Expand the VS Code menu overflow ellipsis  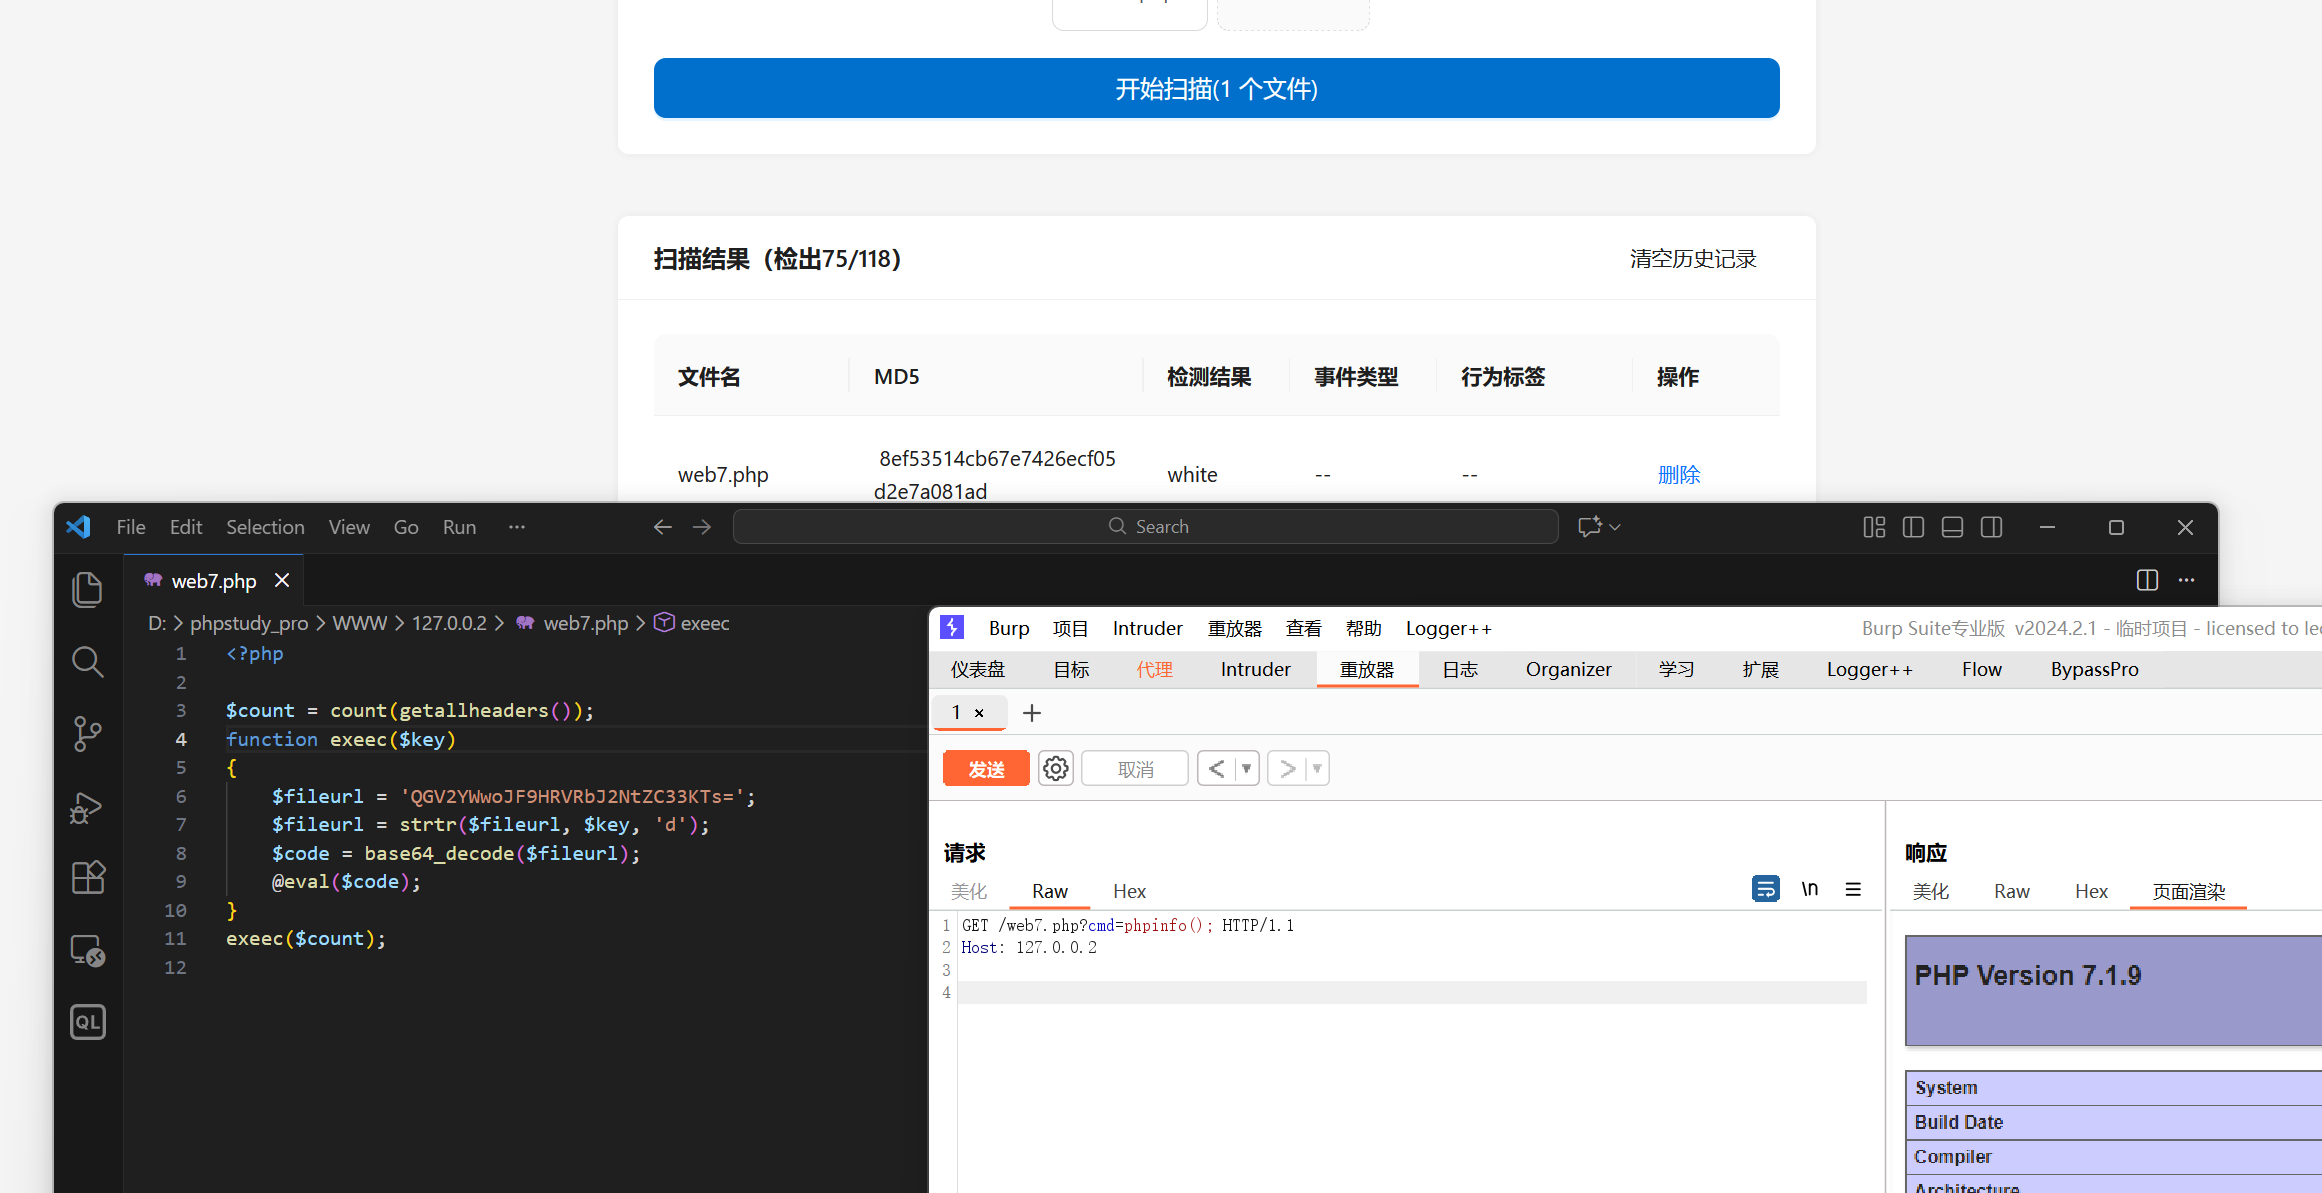coord(516,527)
